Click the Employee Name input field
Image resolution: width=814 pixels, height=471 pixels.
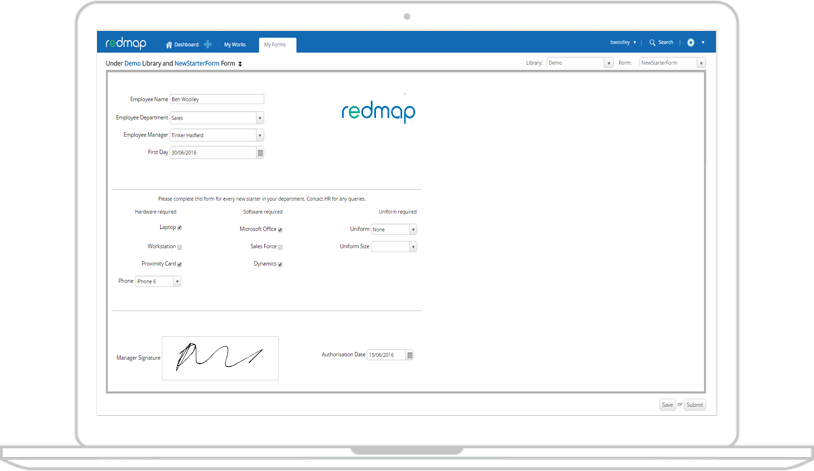tap(217, 99)
